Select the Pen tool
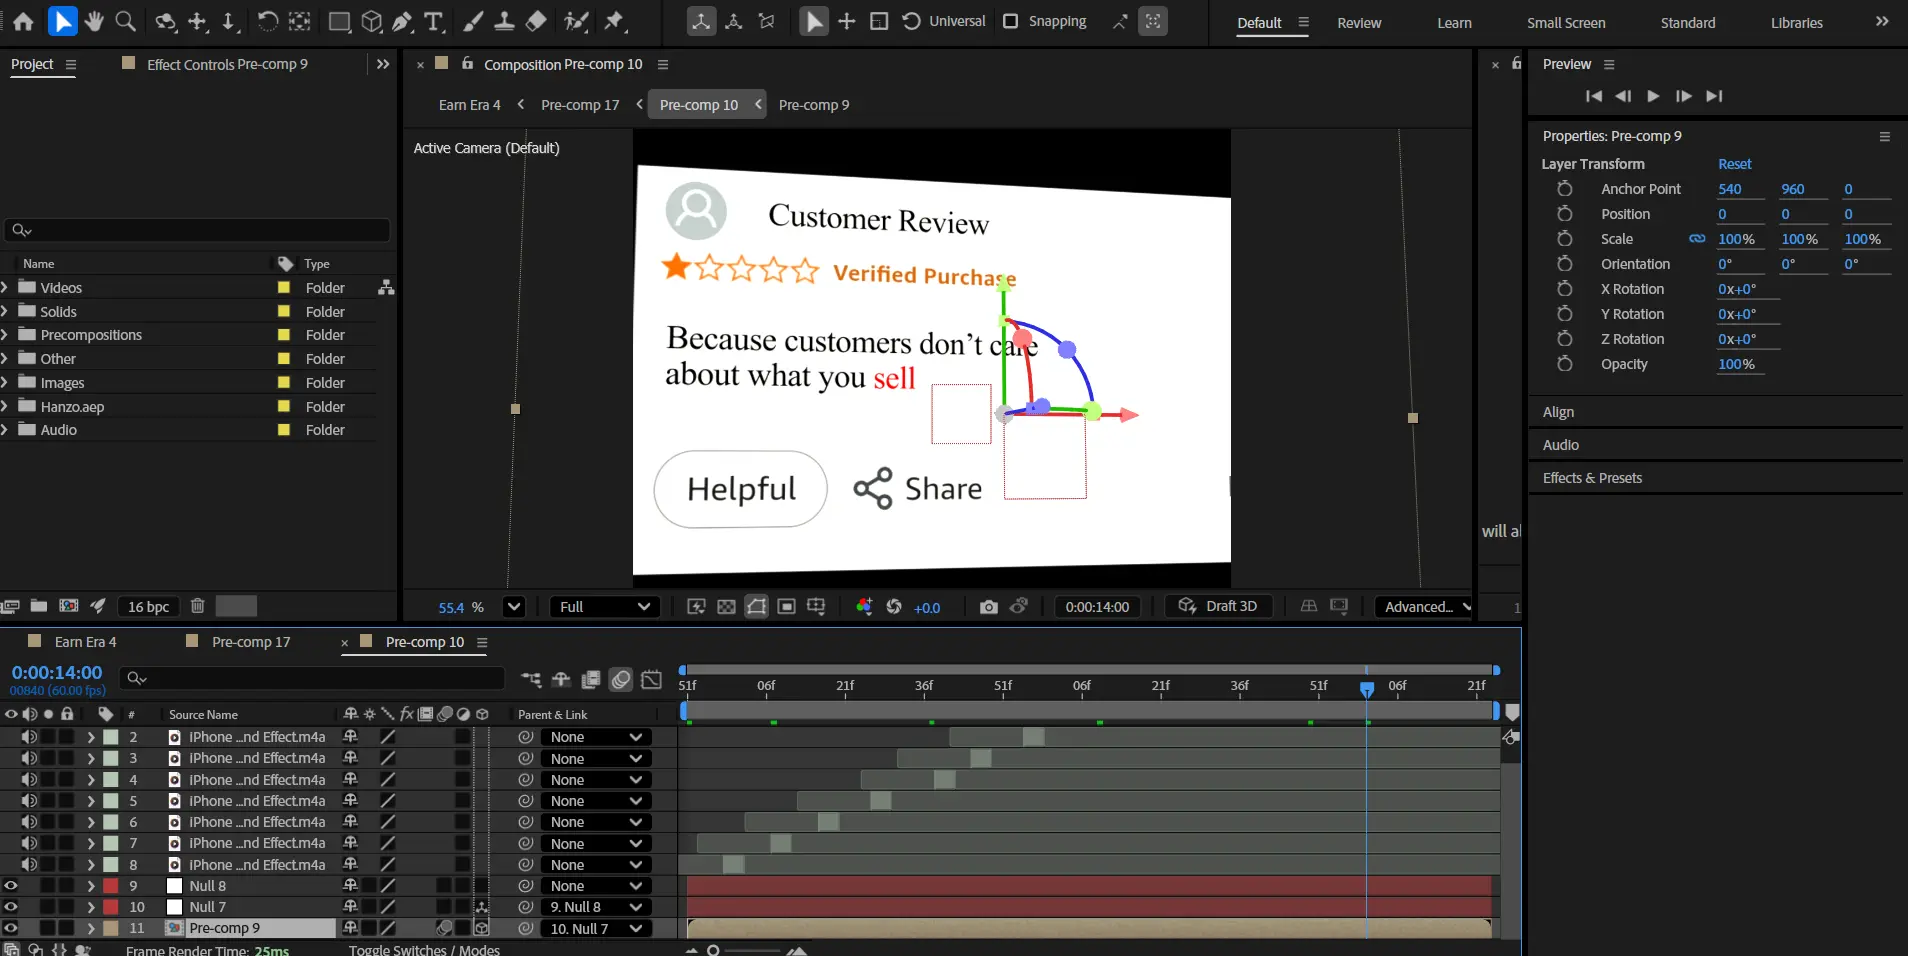 402,21
